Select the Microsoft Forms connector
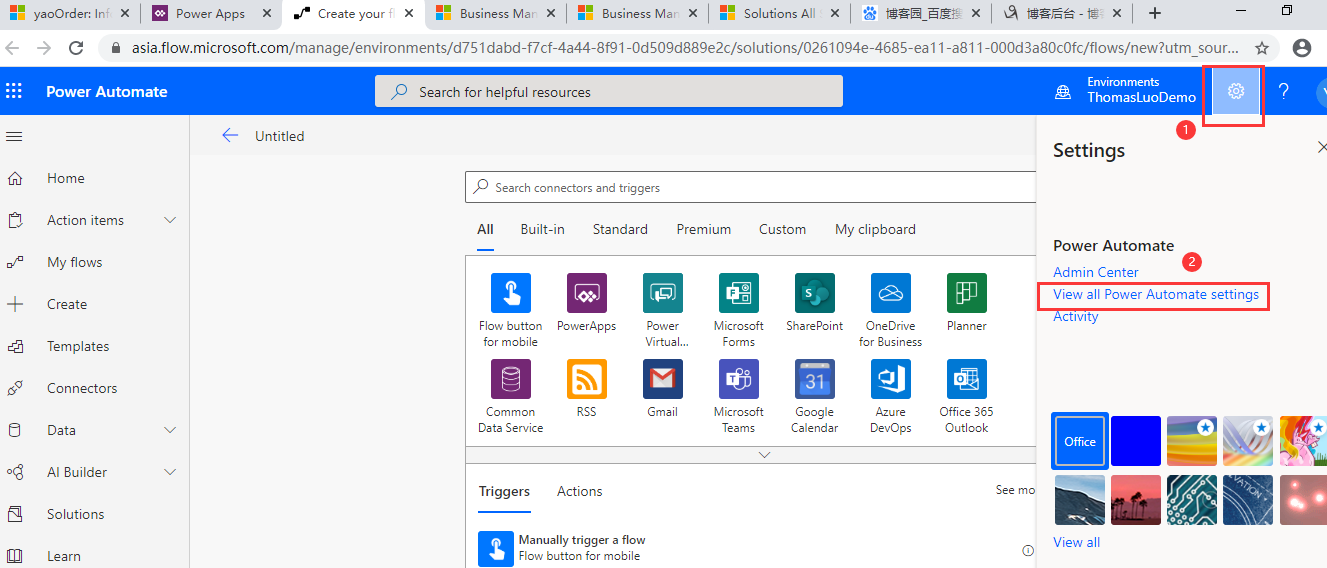1327x568 pixels. point(738,293)
